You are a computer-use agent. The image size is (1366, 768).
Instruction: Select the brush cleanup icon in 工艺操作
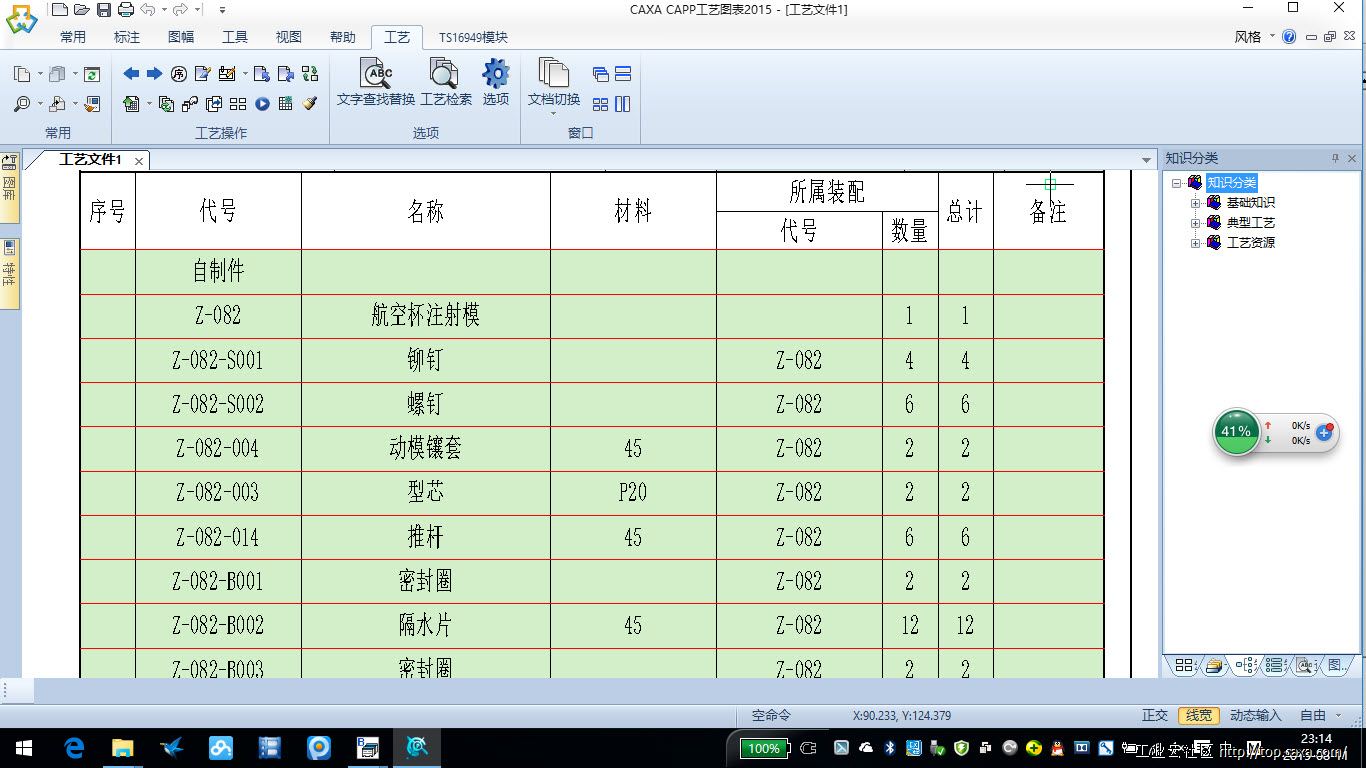coord(307,103)
